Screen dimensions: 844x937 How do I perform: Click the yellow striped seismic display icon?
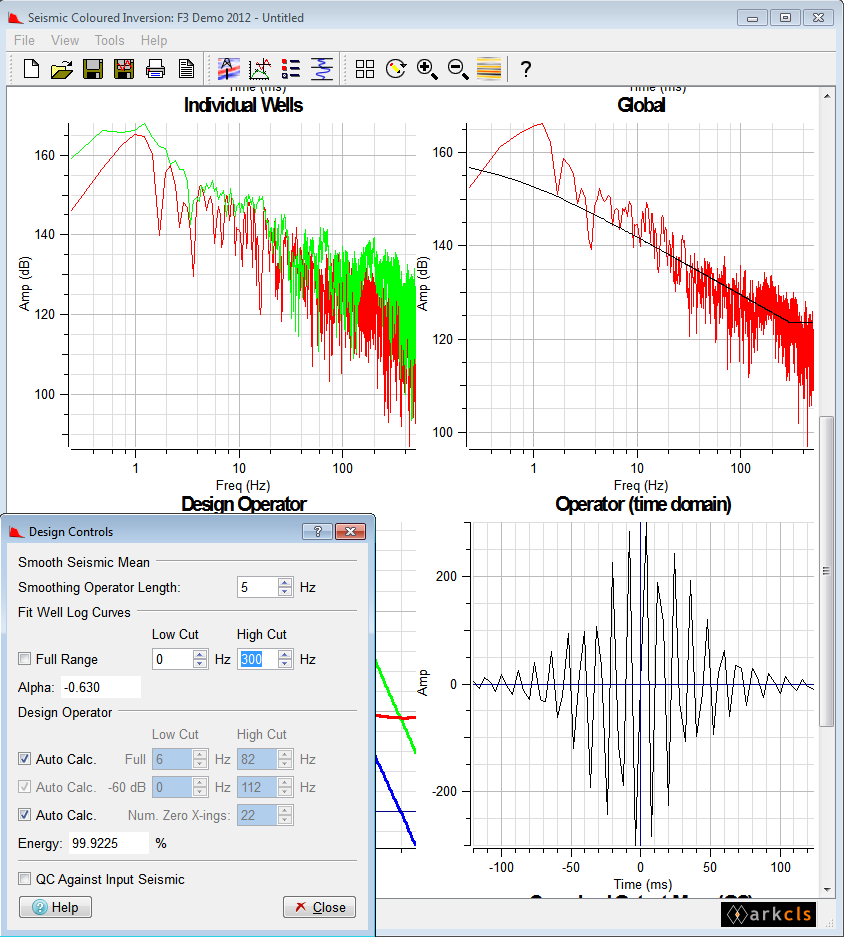[489, 69]
